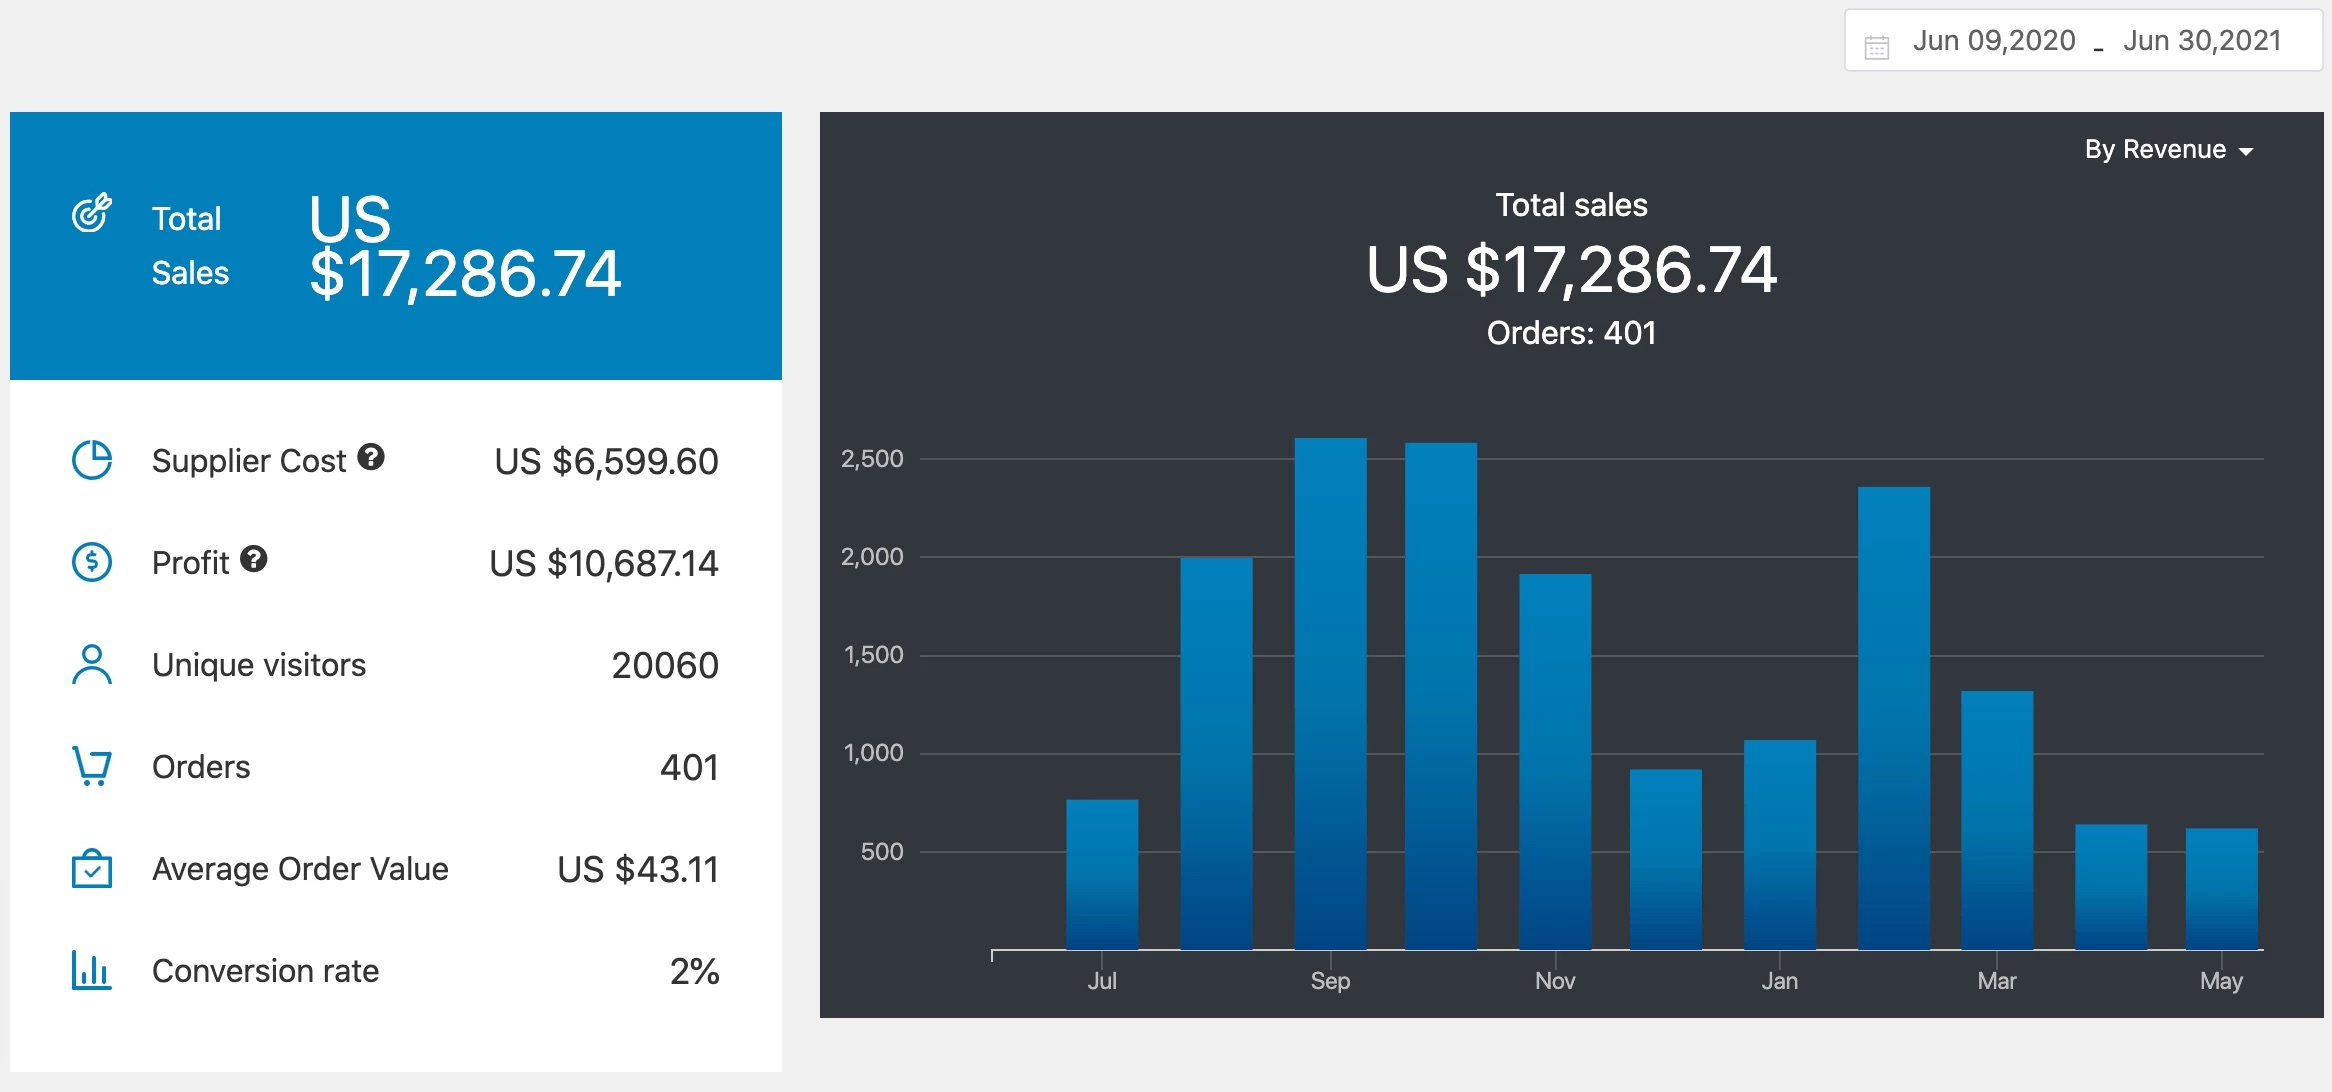Click the 1,000 y-axis label
The width and height of the screenshot is (2332, 1092).
[873, 753]
